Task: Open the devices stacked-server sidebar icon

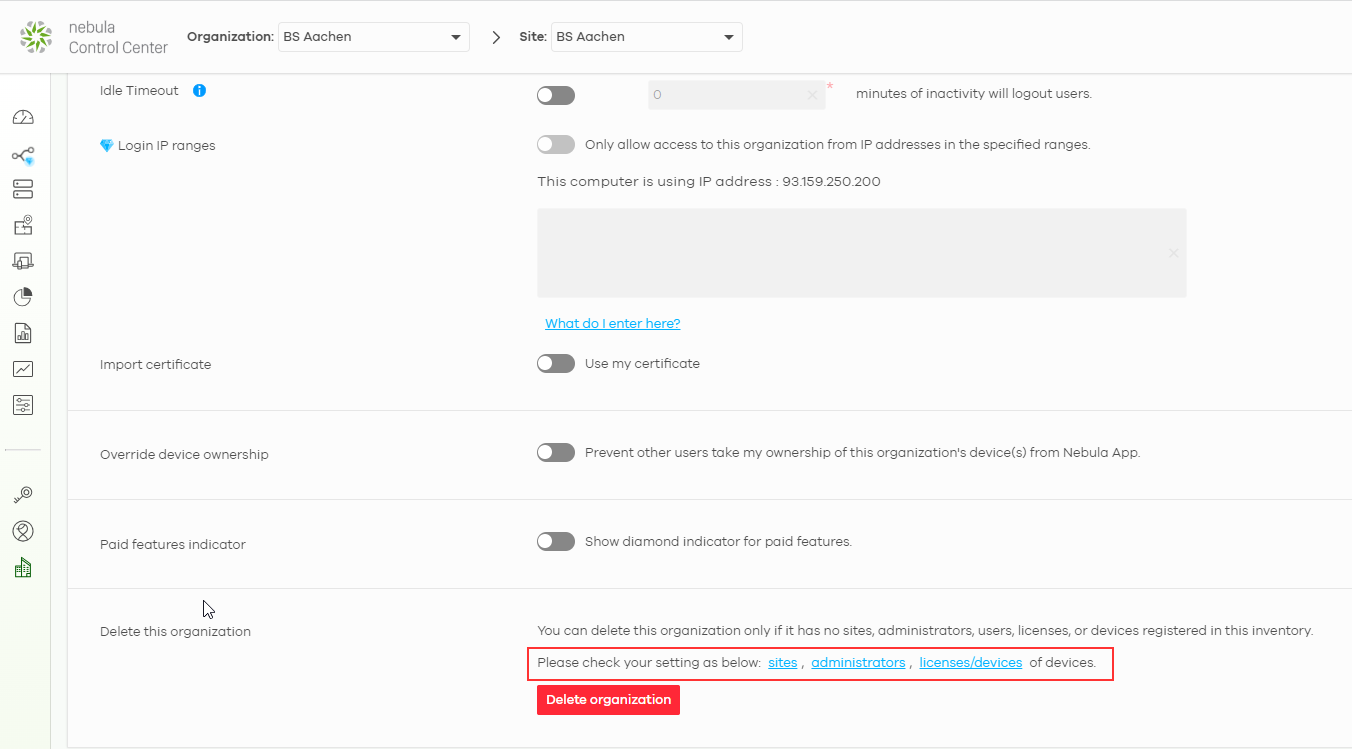Action: [23, 189]
